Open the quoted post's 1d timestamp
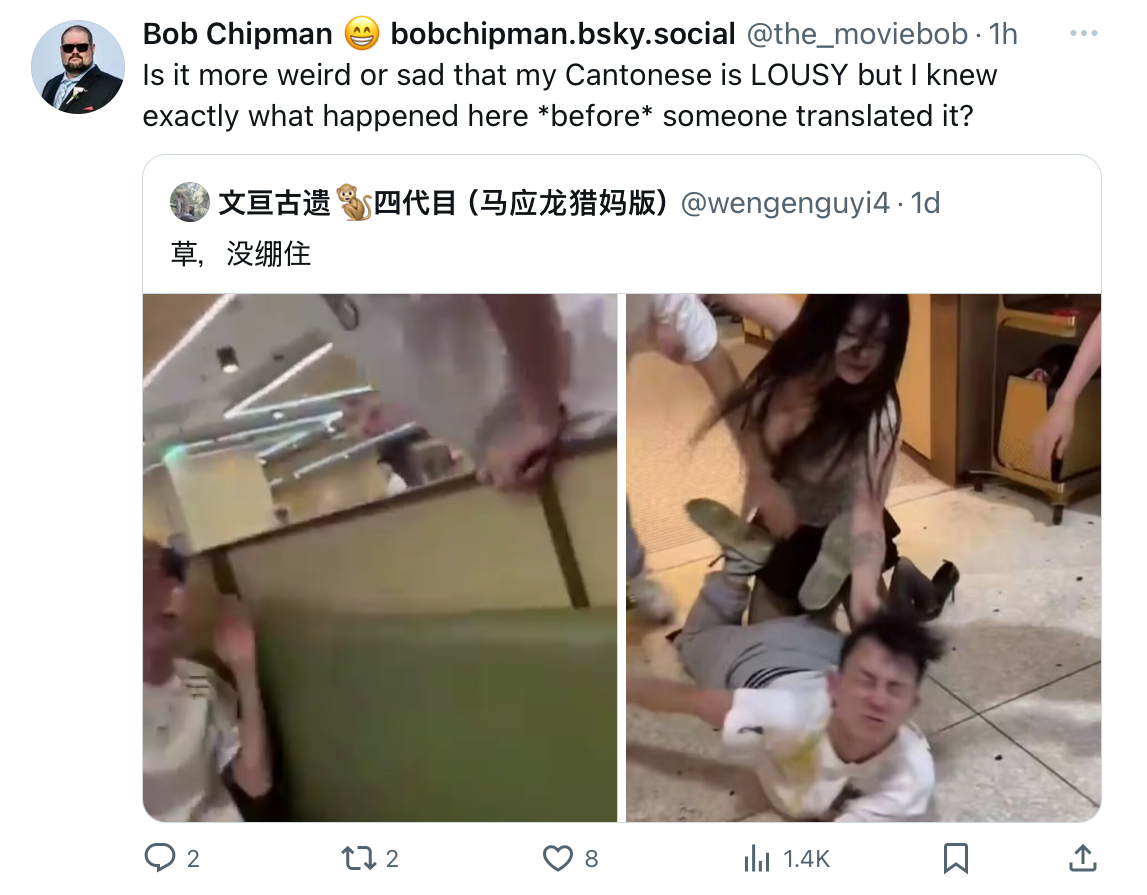Image resolution: width=1147 pixels, height=895 pixels. click(925, 203)
